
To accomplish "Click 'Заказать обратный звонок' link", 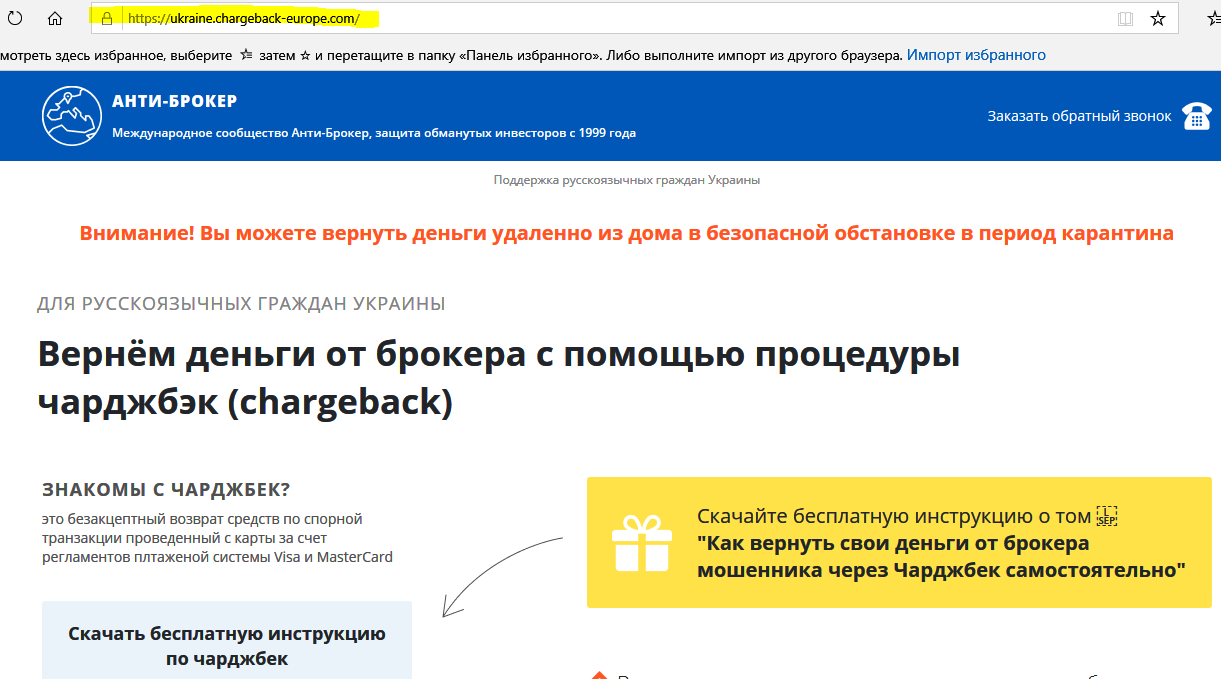I will (1079, 116).
